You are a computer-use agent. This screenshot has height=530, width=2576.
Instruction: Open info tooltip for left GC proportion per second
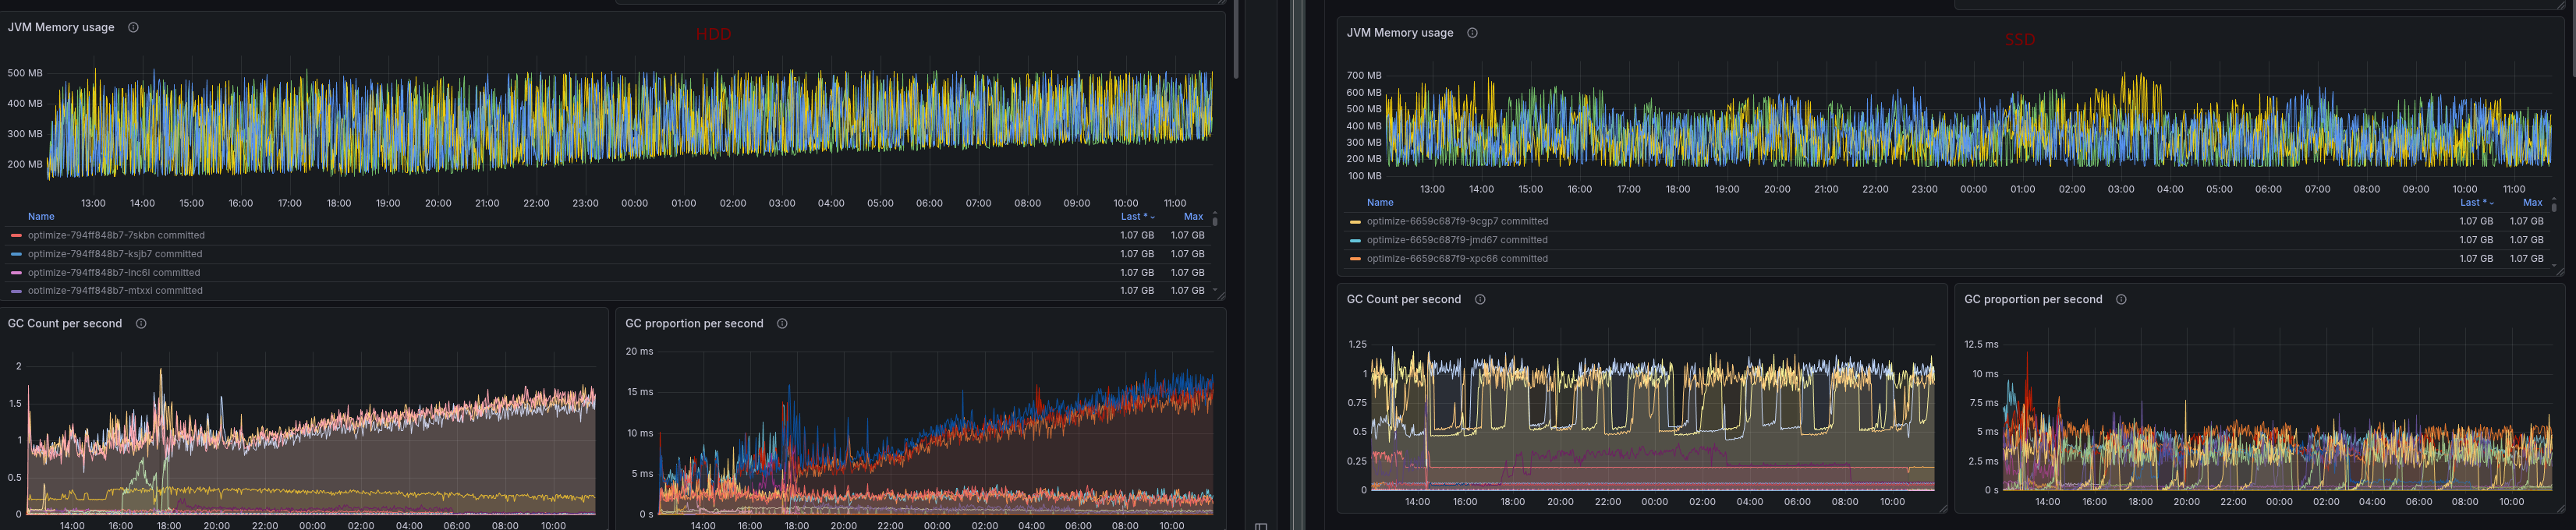[782, 323]
